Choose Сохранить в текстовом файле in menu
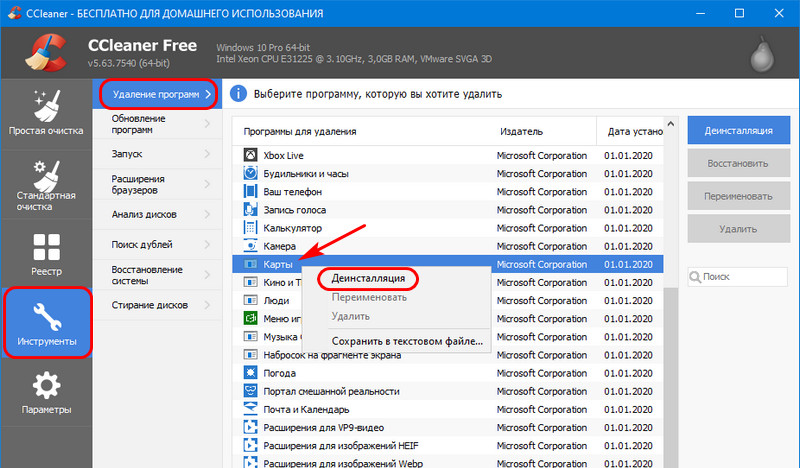 coord(407,341)
